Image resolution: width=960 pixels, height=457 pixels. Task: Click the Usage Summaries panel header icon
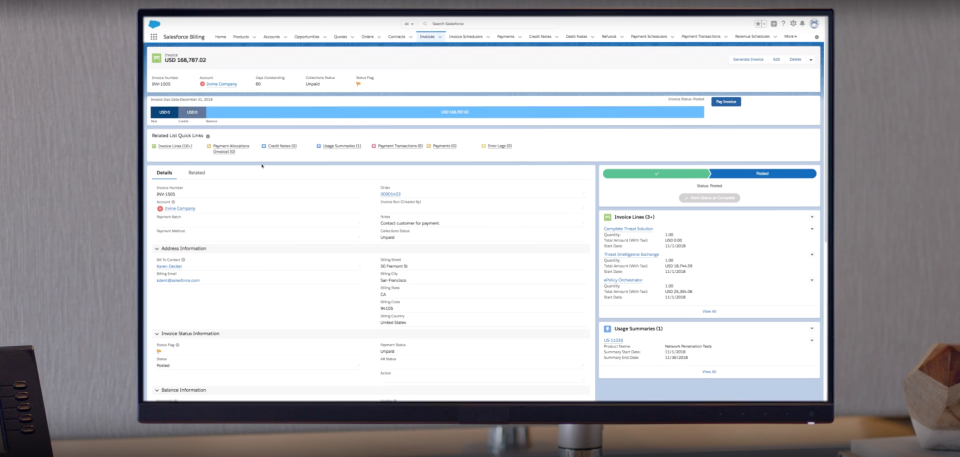[x=606, y=328]
